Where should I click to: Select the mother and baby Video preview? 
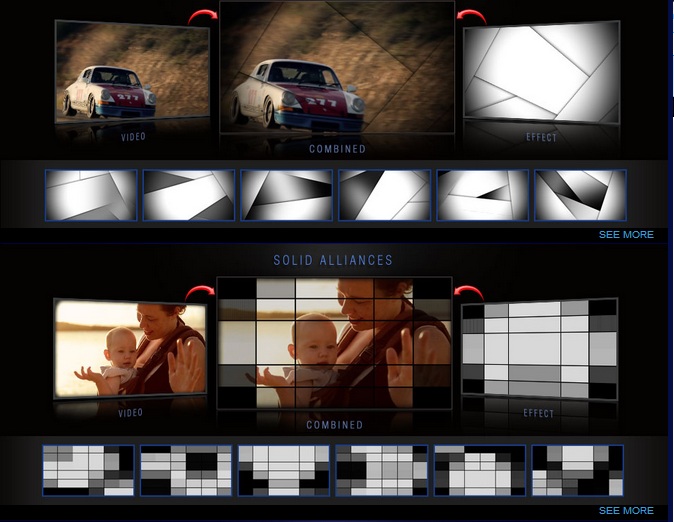[x=131, y=350]
